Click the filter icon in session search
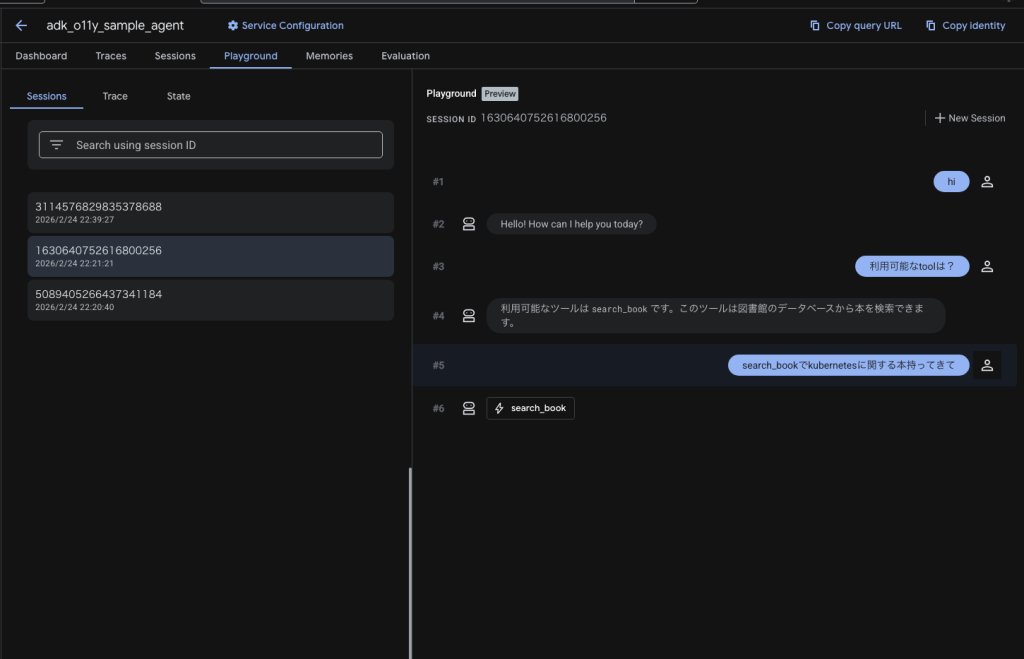 (x=57, y=145)
